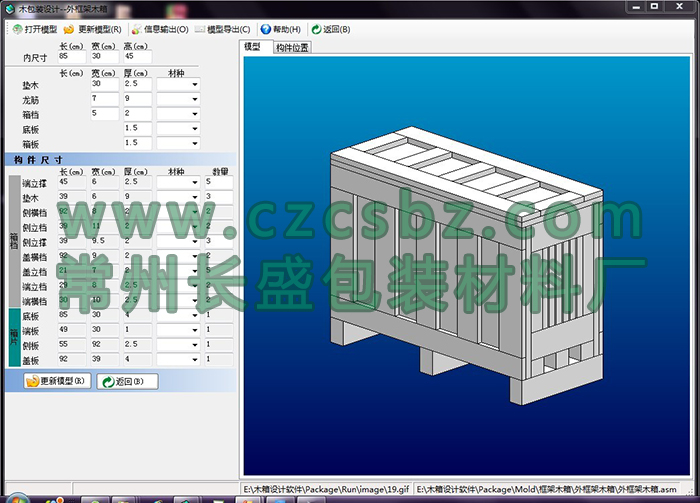The width and height of the screenshot is (700, 503).
Task: Click the bottom 返回(B) button
Action: pyautogui.click(x=127, y=381)
